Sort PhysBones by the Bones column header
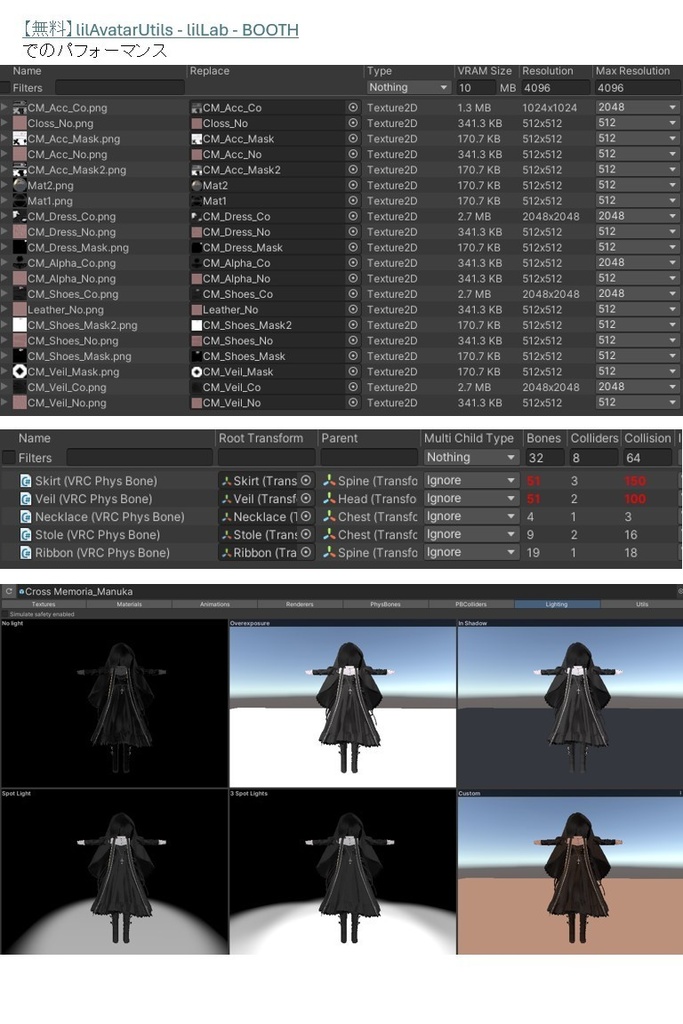The width and height of the screenshot is (683, 1024). coord(543,438)
